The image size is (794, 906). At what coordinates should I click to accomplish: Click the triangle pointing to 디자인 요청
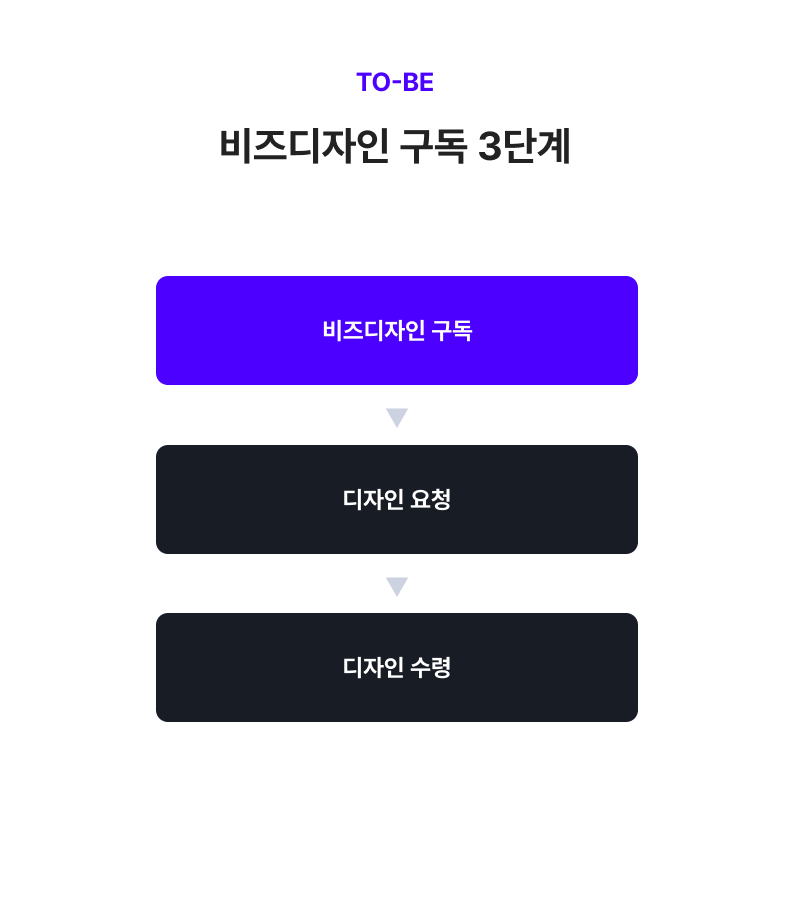point(397,417)
